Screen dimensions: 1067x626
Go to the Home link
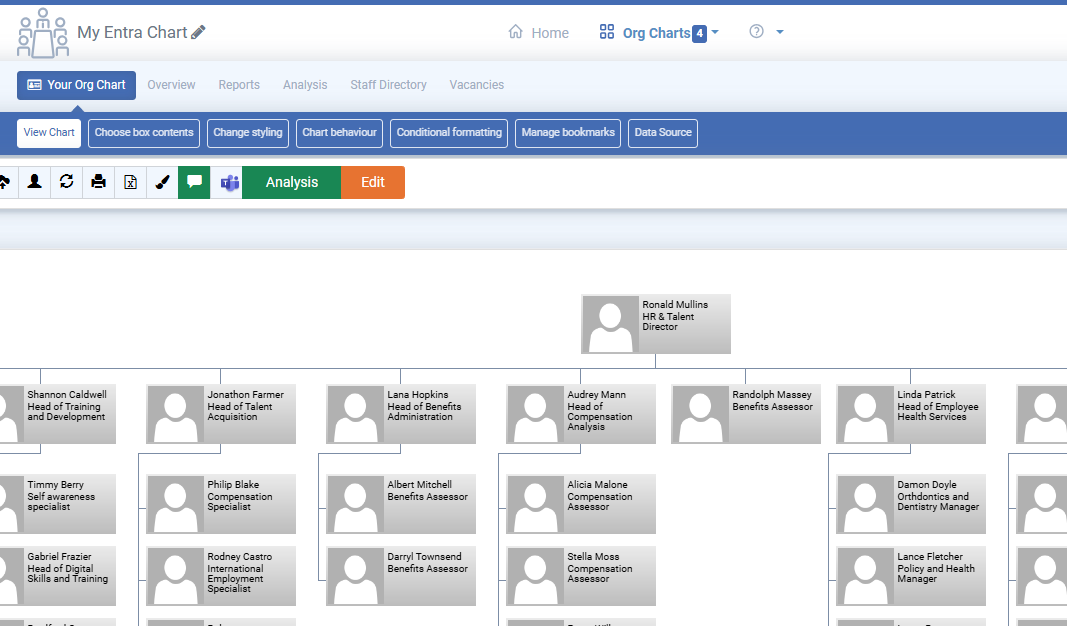coord(539,33)
